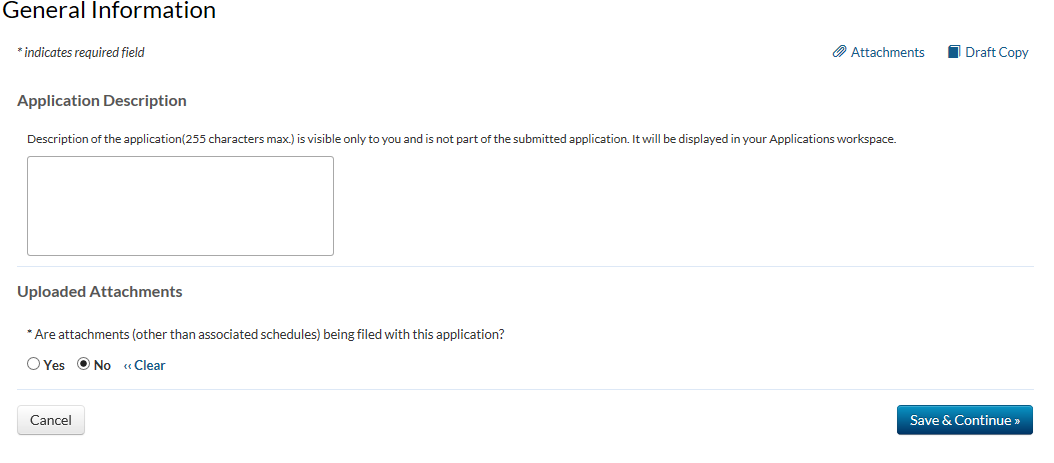Click the 255 characters max description hint
Image resolution: width=1054 pixels, height=463 pixels.
[x=461, y=139]
